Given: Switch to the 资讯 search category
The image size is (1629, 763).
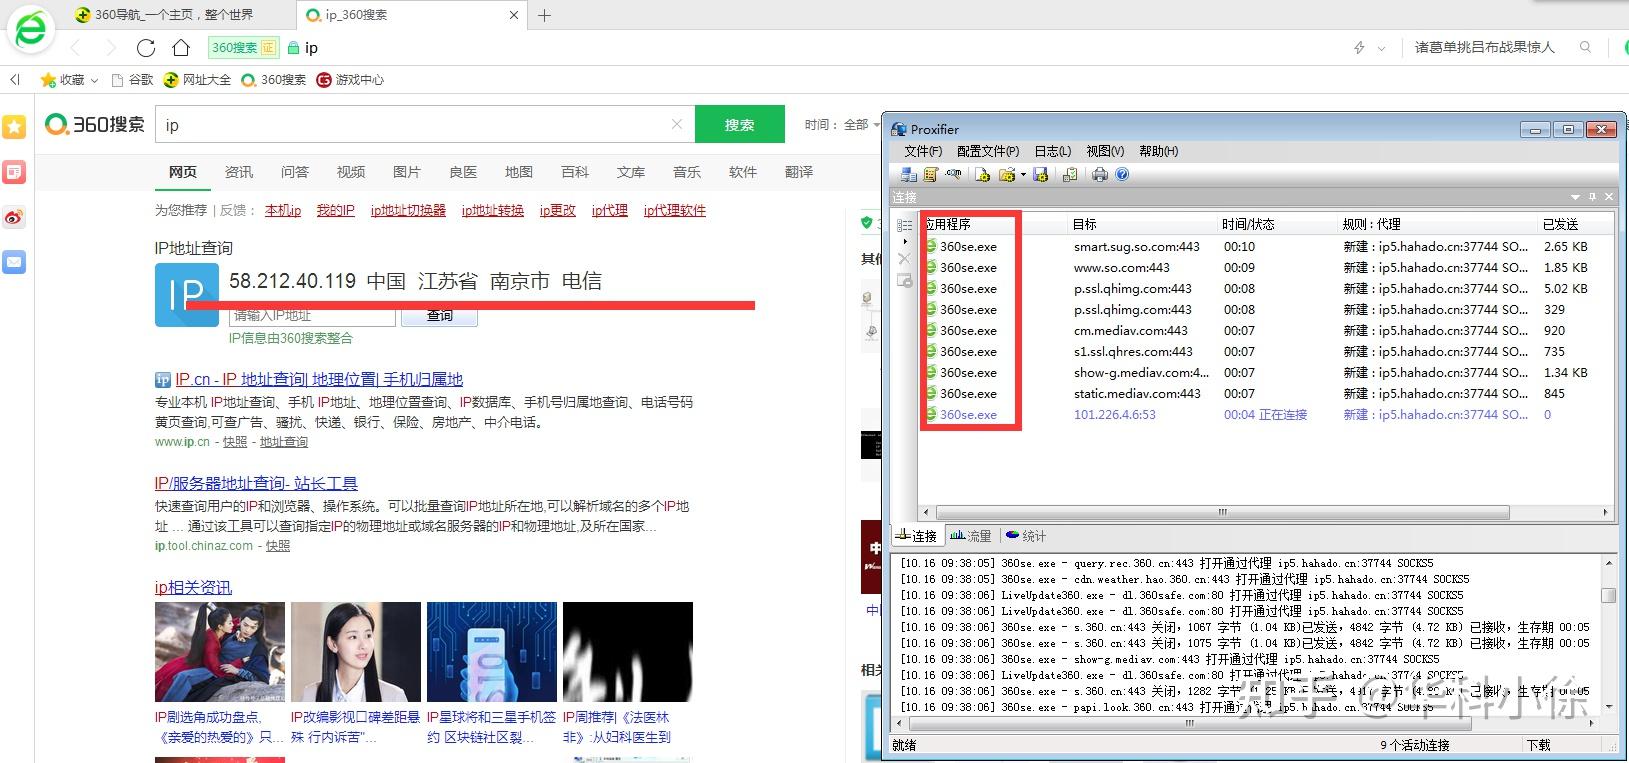Looking at the screenshot, I should pos(239,172).
